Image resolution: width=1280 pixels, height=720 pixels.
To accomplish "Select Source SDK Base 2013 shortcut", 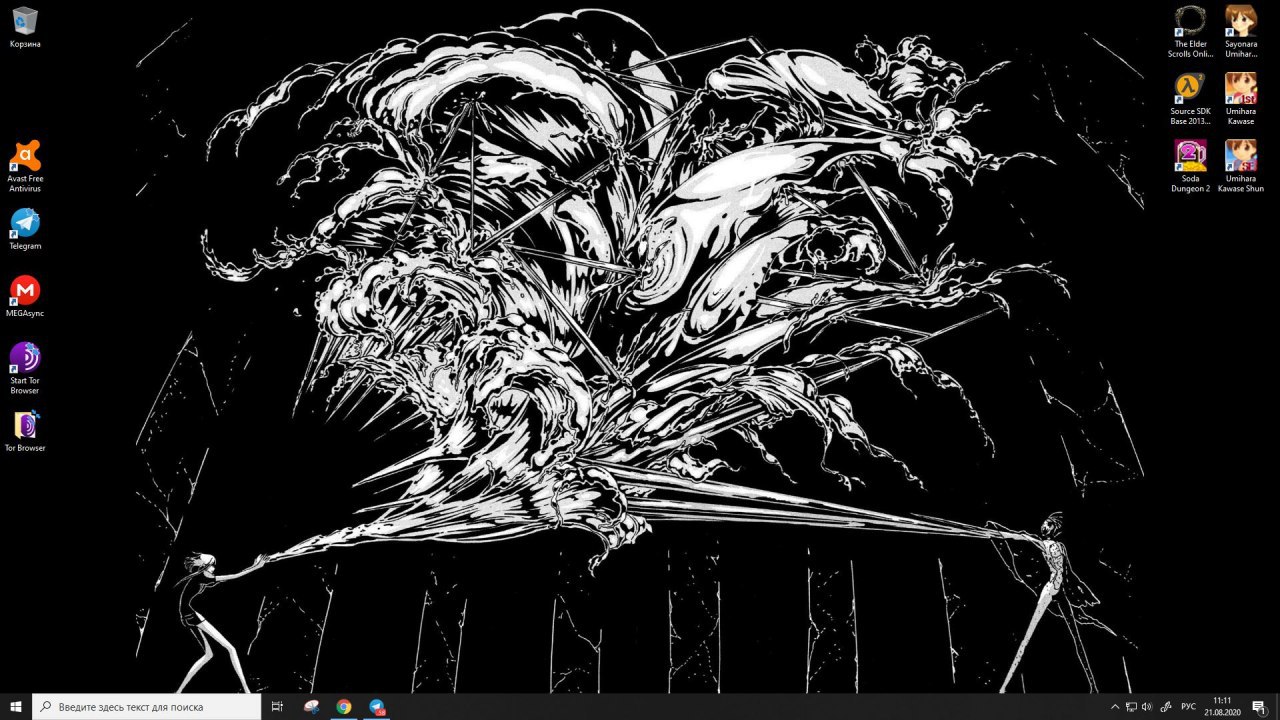I will point(1190,99).
